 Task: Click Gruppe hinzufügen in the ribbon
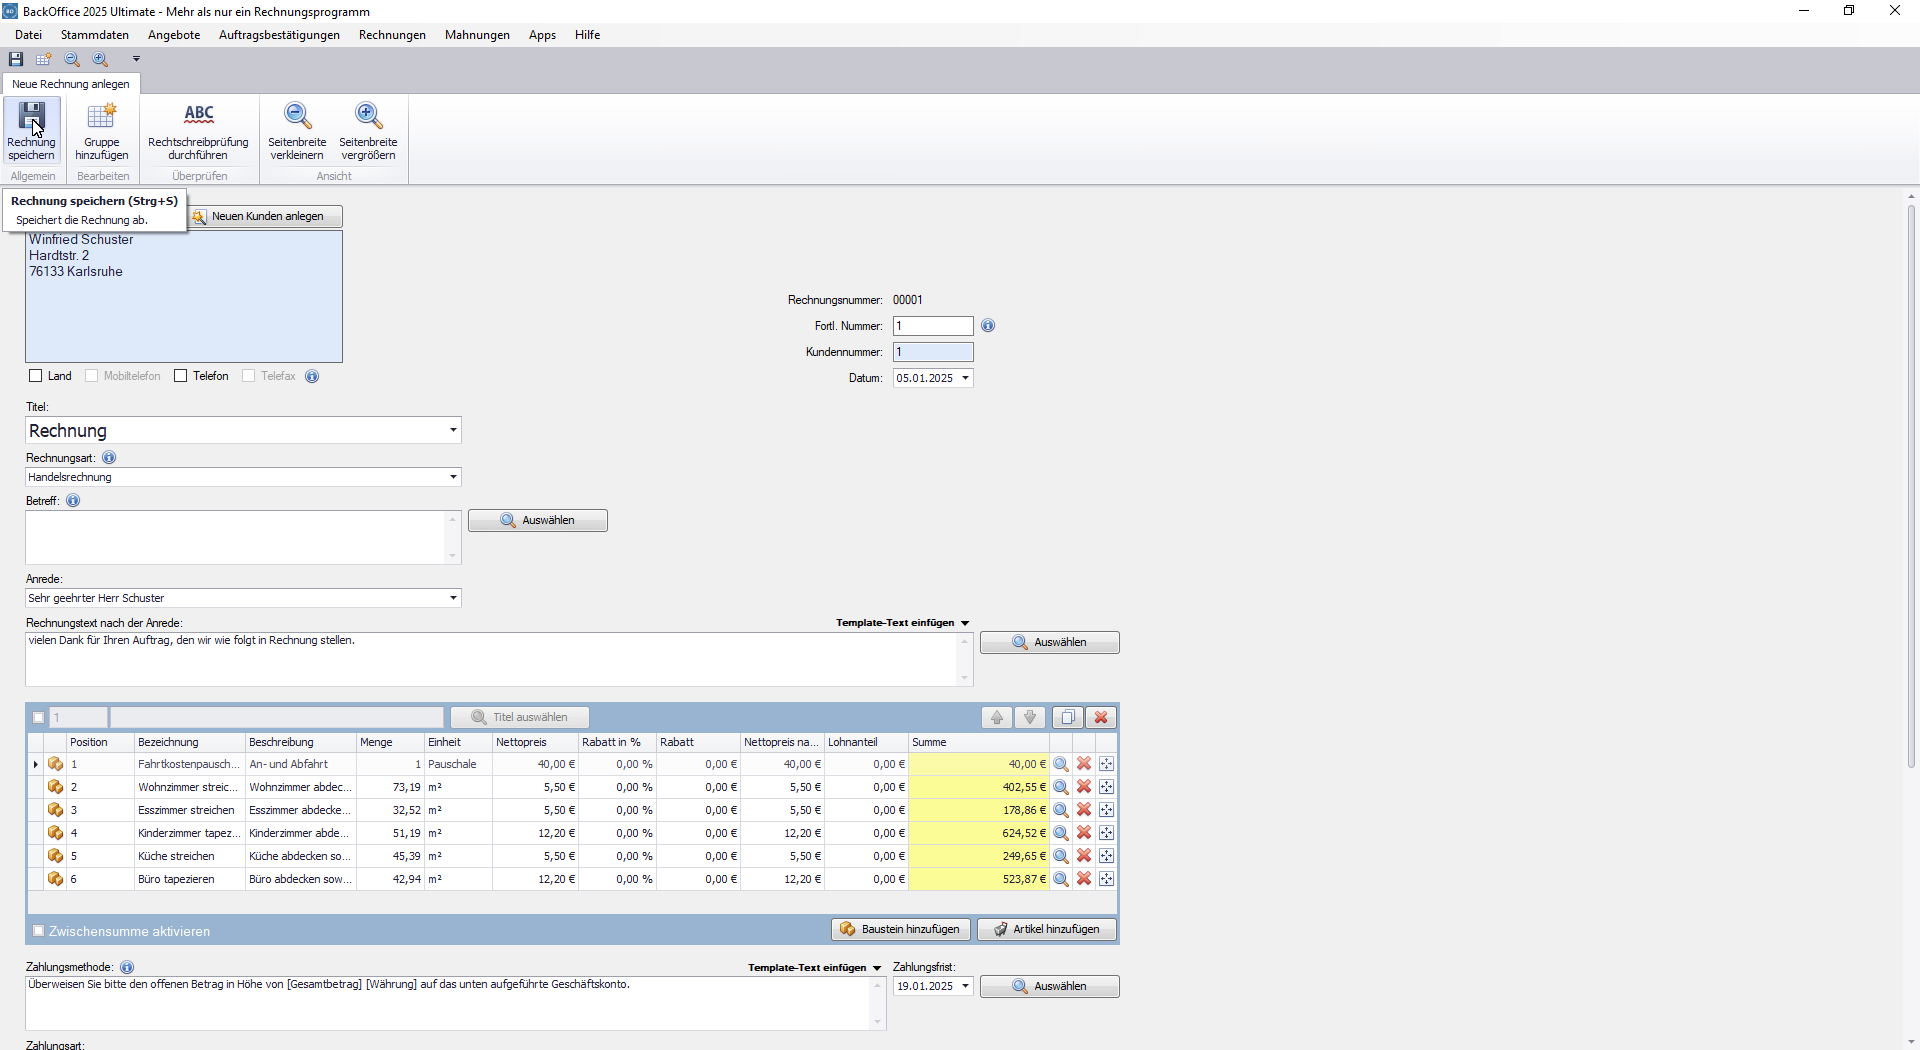click(x=102, y=130)
